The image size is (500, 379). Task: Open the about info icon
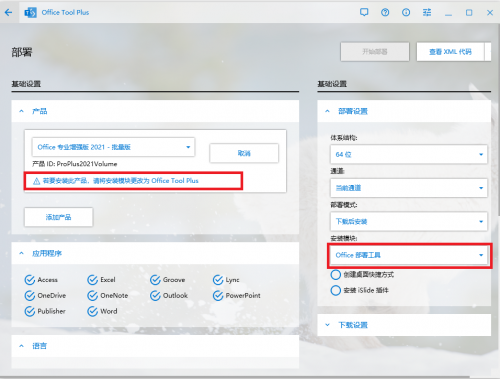(406, 13)
